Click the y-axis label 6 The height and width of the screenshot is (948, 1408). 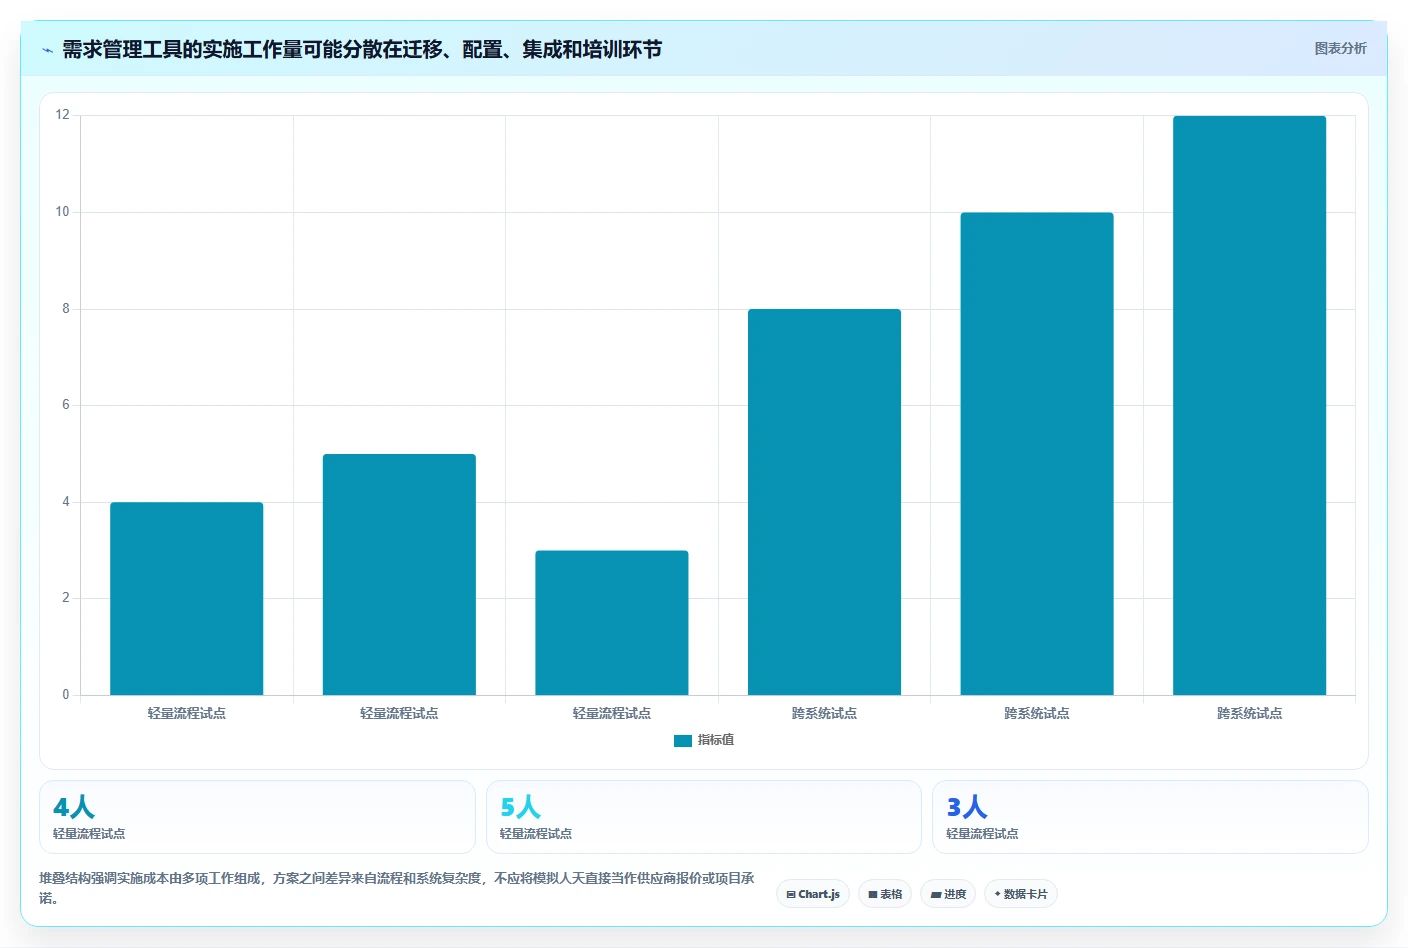pos(66,405)
